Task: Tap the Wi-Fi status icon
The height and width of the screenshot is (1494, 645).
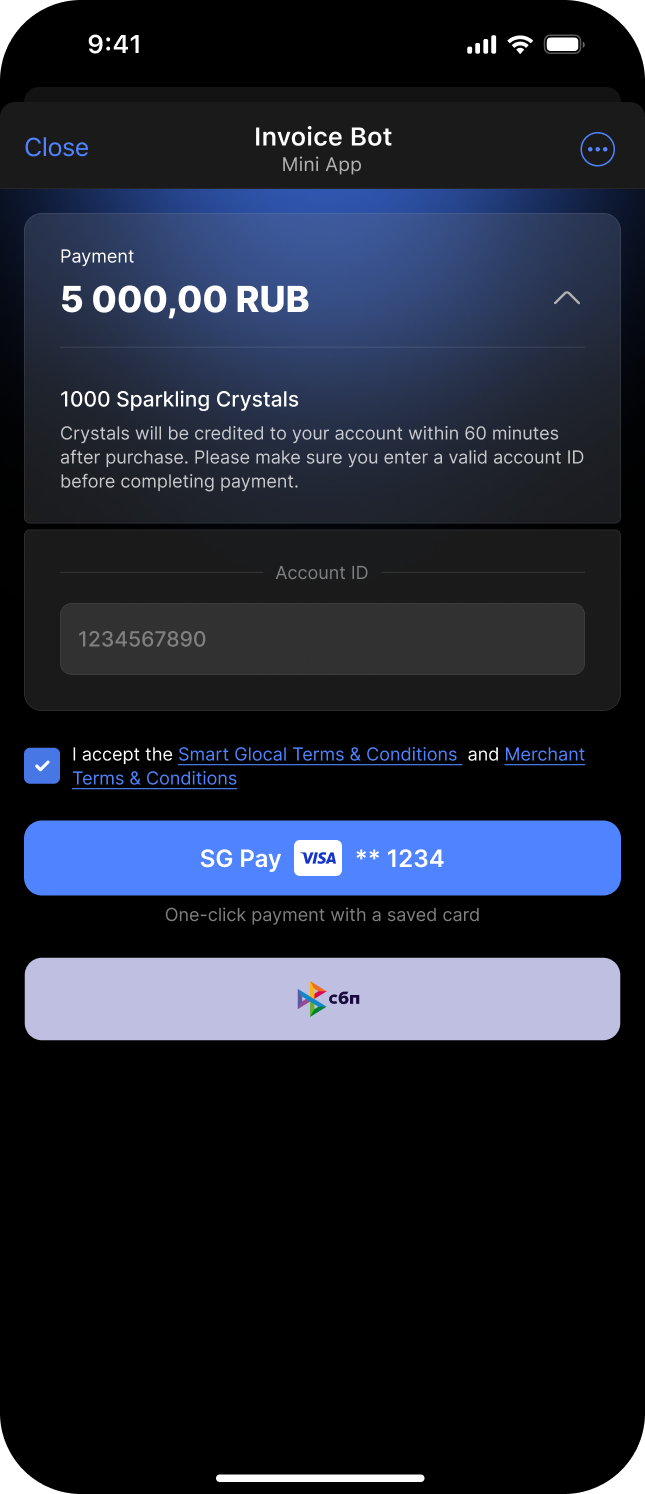Action: tap(520, 44)
